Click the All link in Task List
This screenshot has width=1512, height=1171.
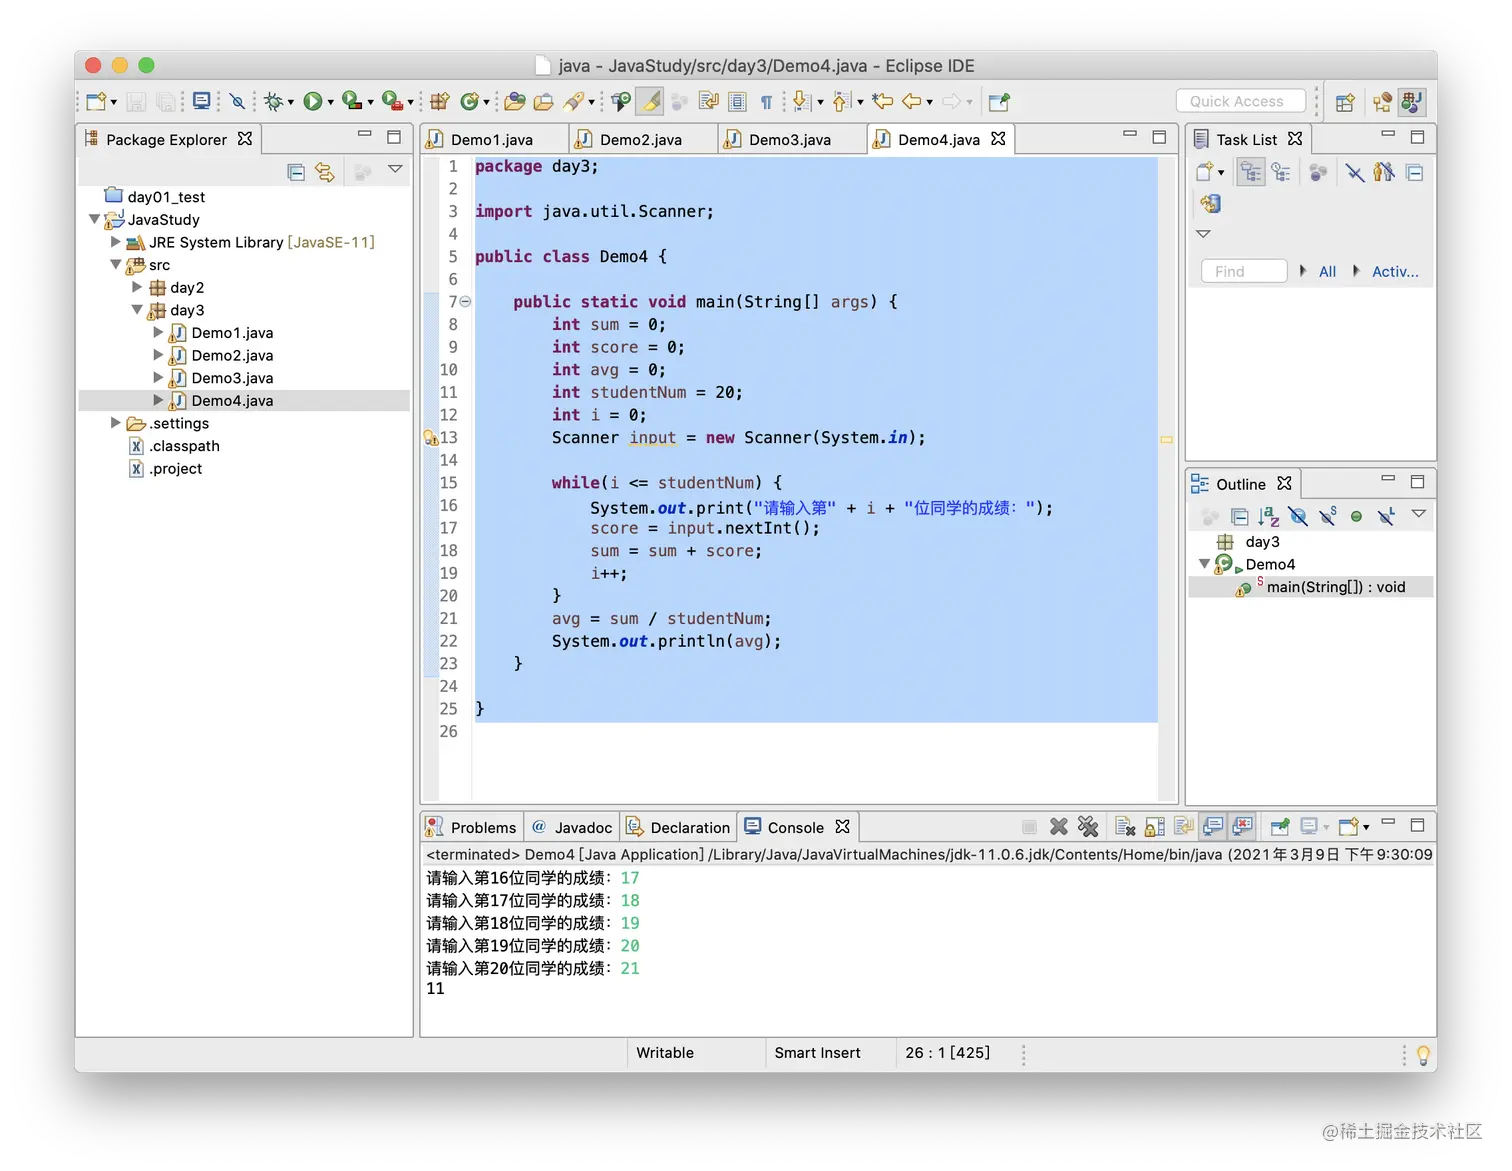(1327, 272)
